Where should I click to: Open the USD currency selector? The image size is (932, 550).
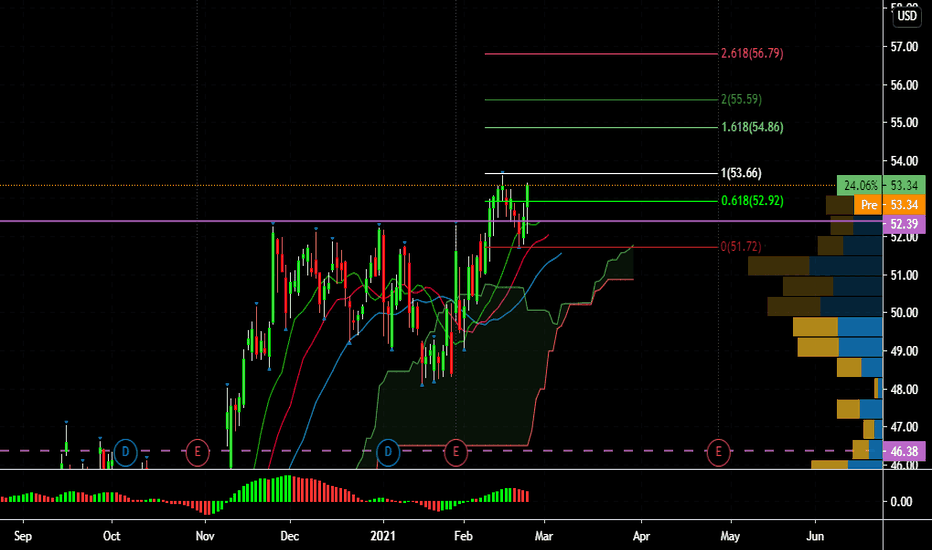(907, 16)
